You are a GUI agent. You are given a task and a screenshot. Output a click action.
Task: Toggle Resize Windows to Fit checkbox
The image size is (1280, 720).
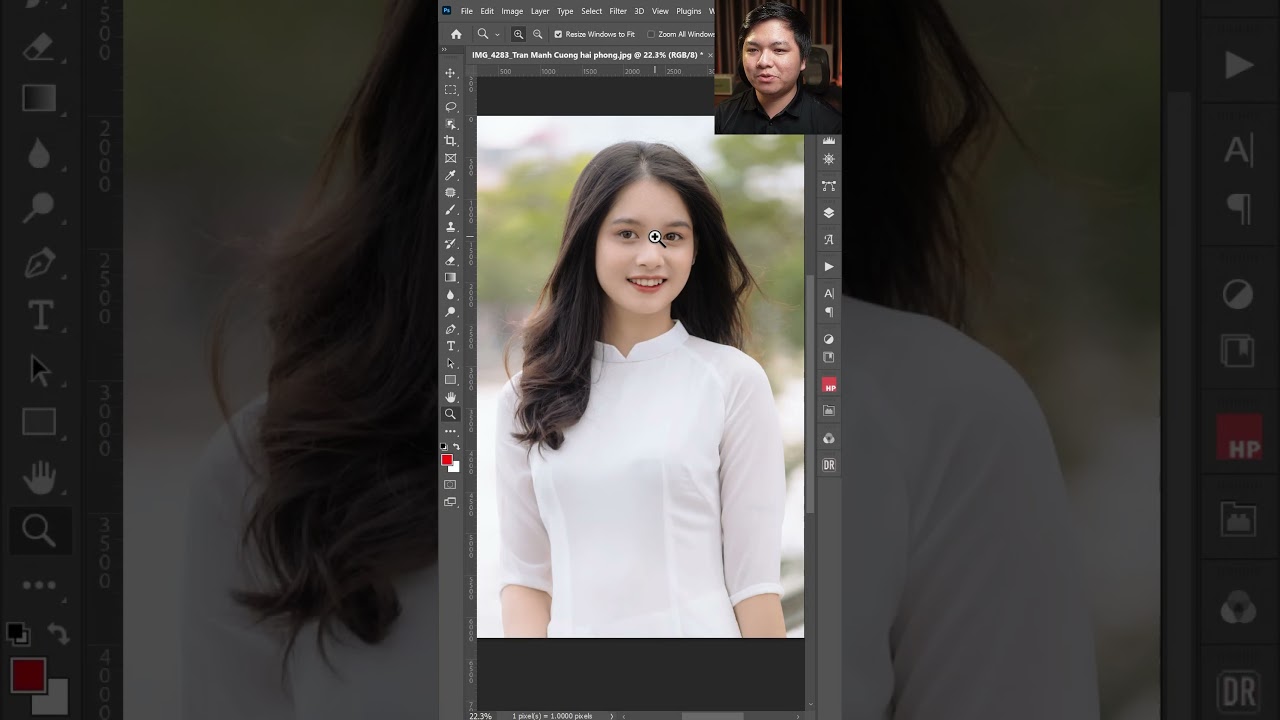[558, 34]
